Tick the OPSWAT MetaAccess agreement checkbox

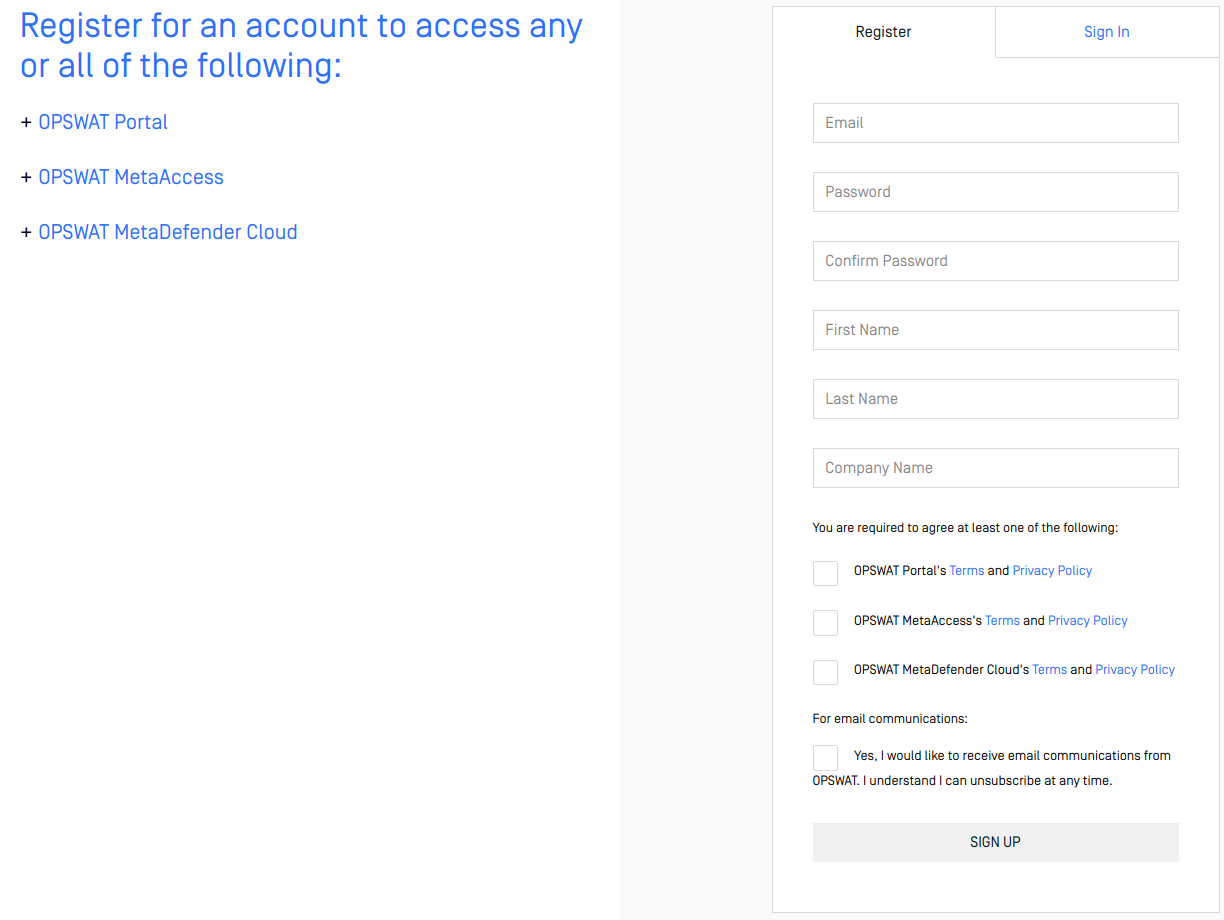click(x=825, y=623)
